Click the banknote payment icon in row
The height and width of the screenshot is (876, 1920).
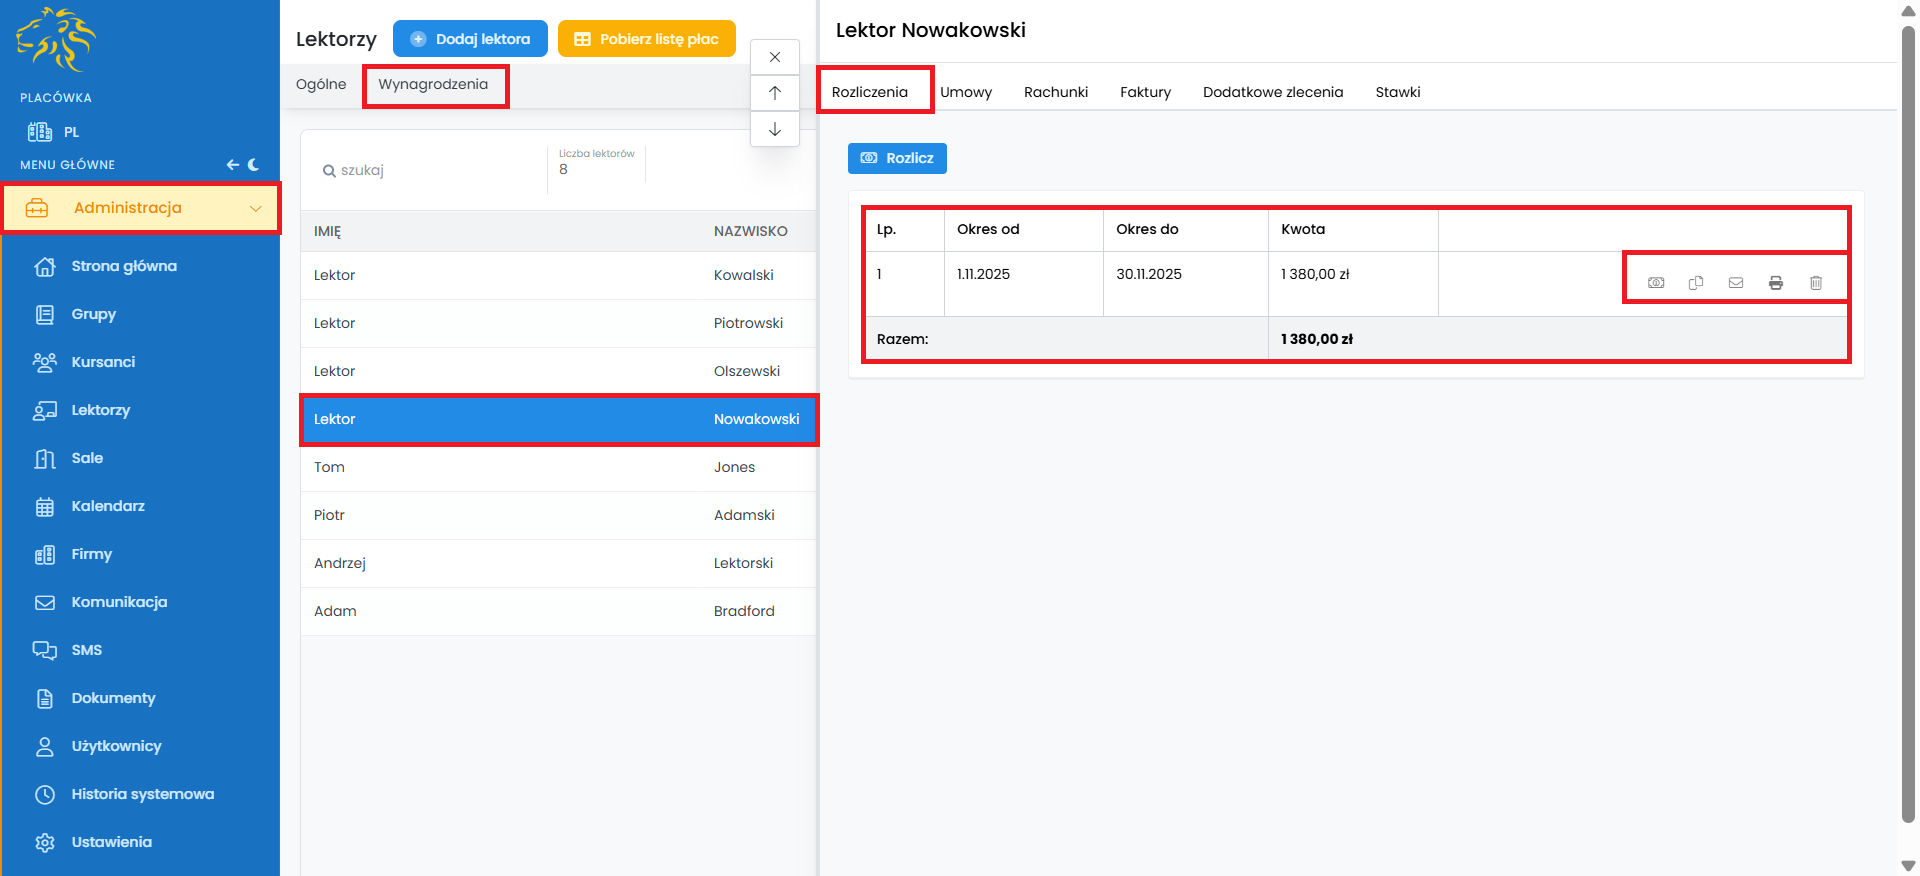[1656, 283]
